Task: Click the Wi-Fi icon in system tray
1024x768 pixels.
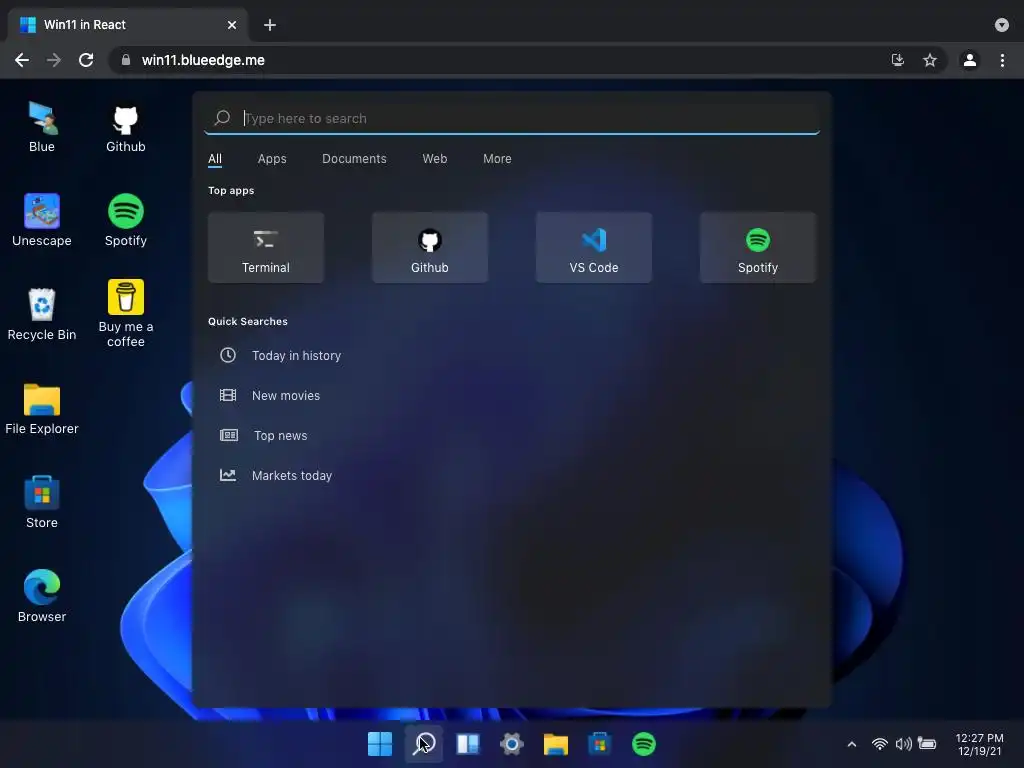Action: pos(880,744)
